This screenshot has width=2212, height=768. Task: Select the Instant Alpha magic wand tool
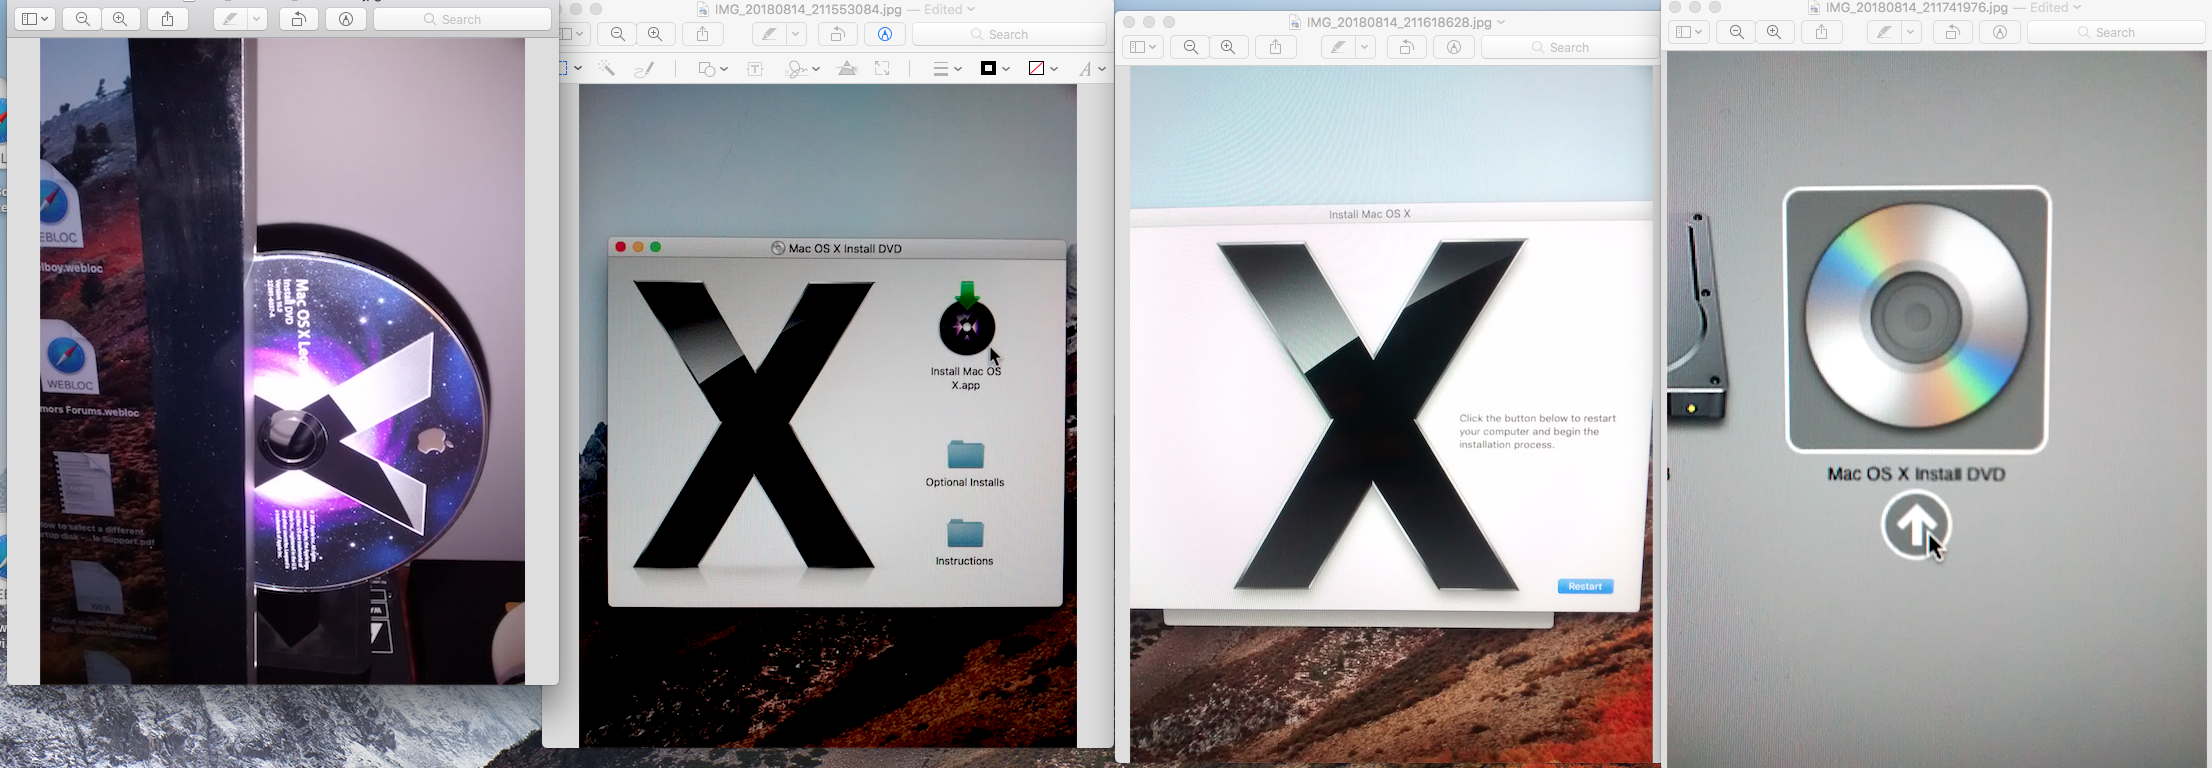pyautogui.click(x=606, y=68)
